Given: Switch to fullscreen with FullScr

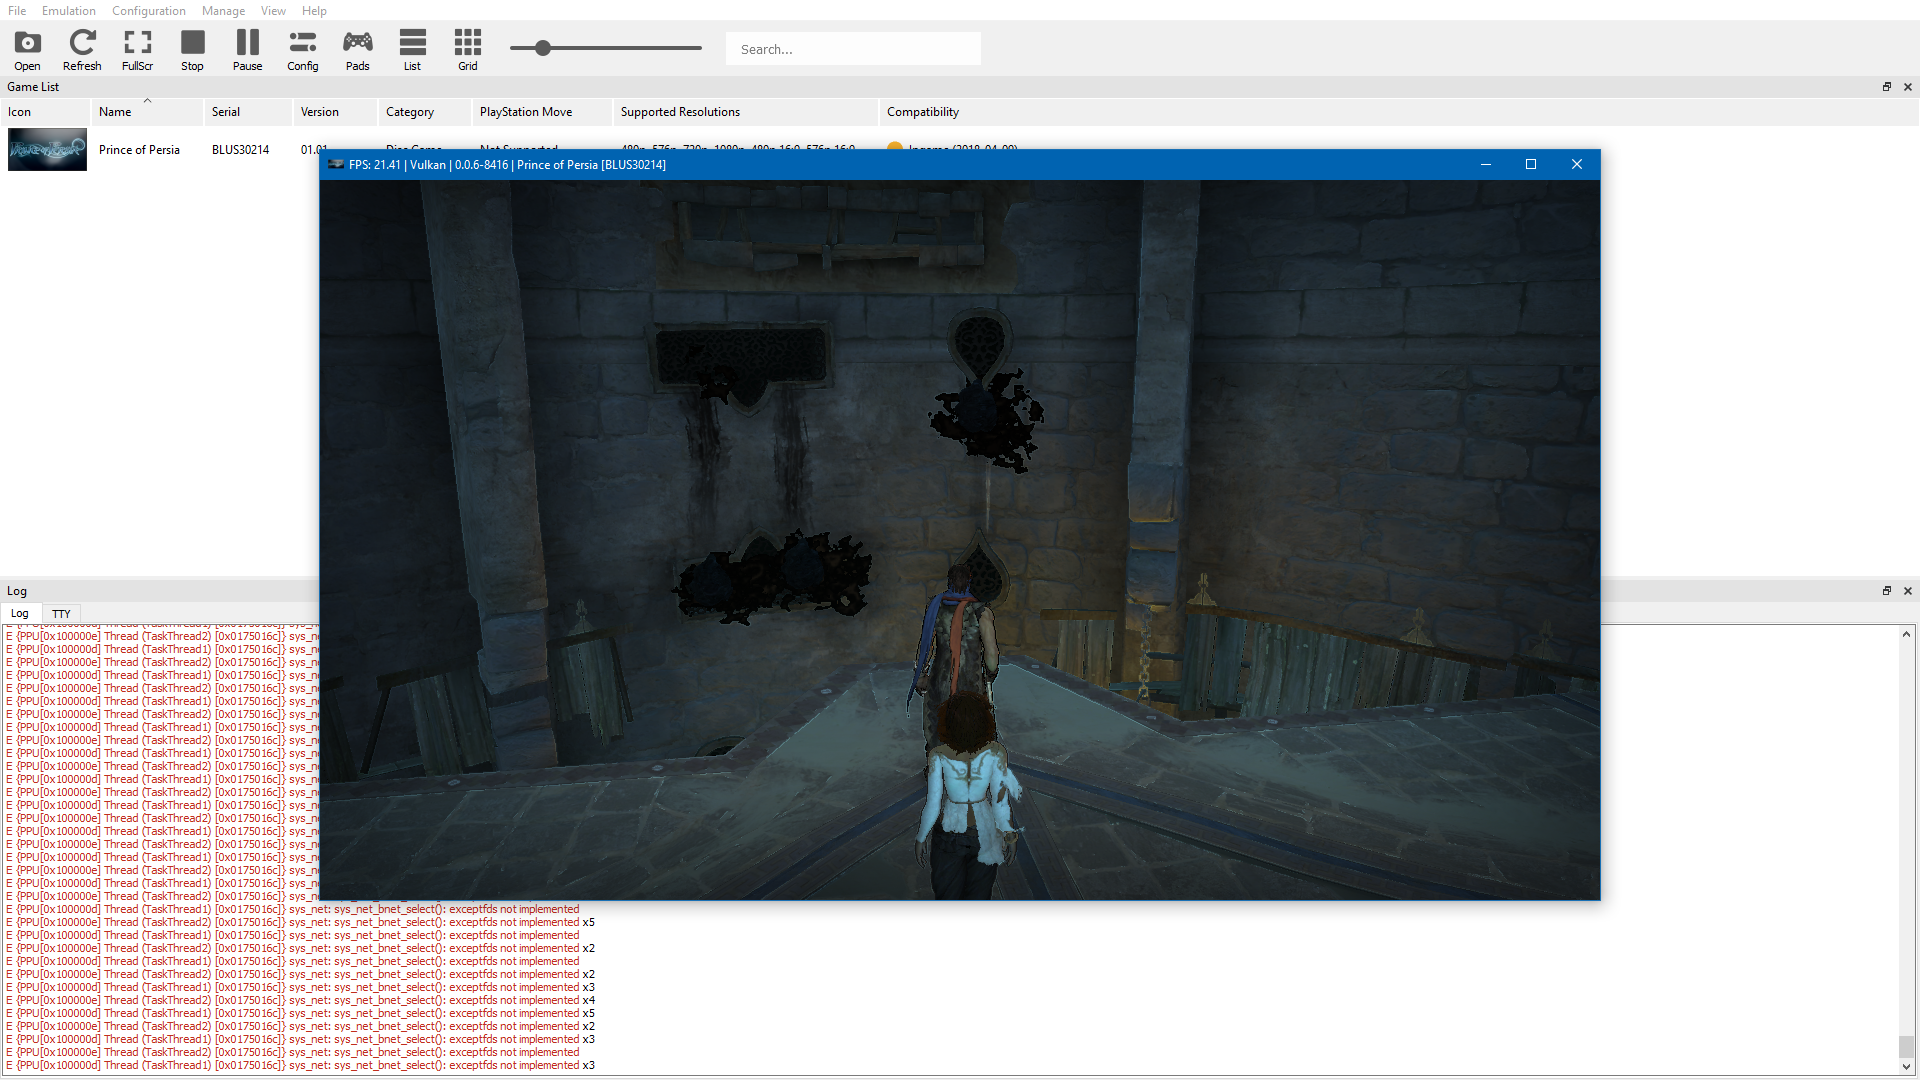Looking at the screenshot, I should tap(137, 50).
